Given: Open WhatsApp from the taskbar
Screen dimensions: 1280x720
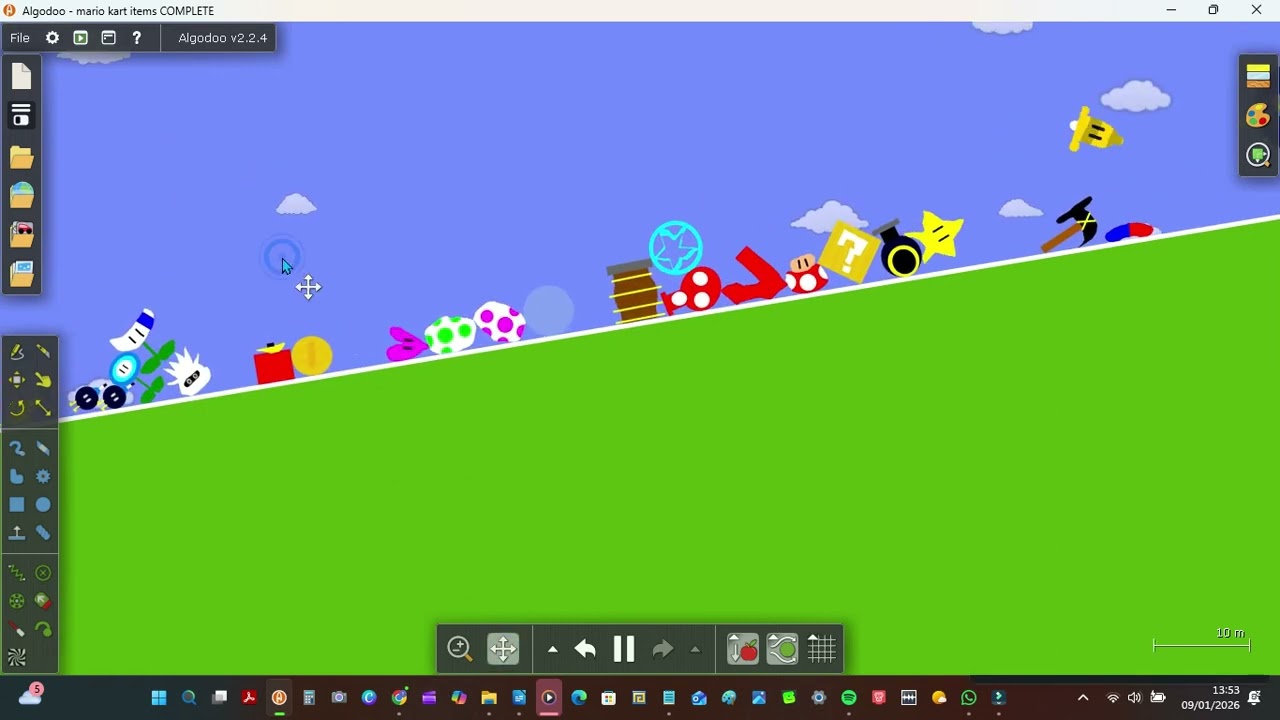Looking at the screenshot, I should pos(969,698).
